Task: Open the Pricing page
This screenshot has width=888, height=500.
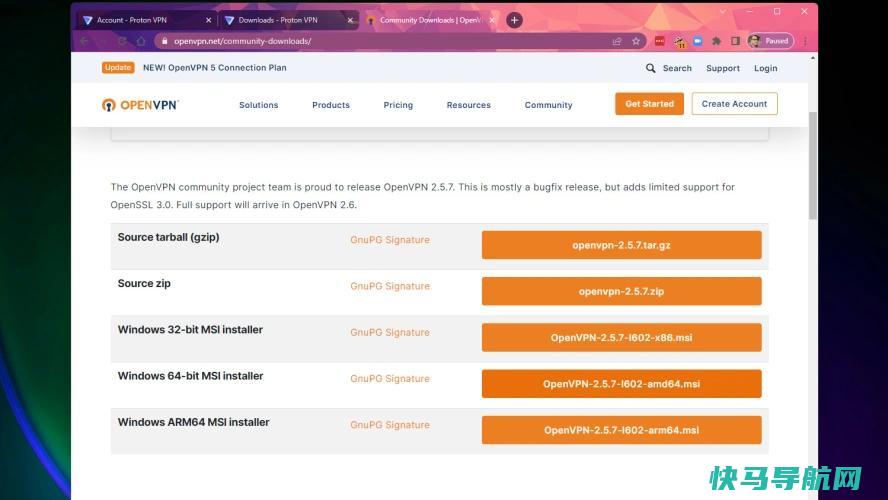Action: coord(398,105)
